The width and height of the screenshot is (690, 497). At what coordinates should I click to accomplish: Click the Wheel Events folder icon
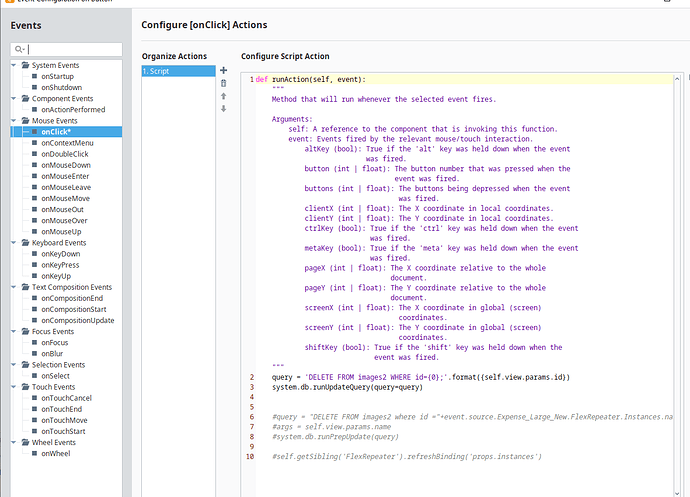click(26, 442)
